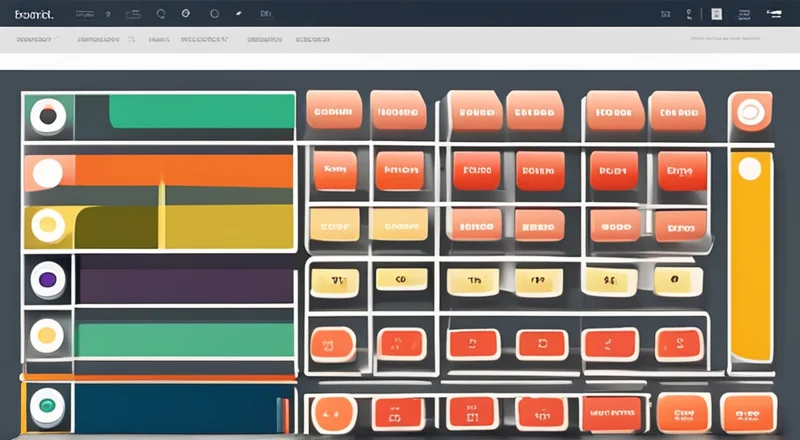Click the first pale yellow tile in the fourth grid row
Screen dimensions: 800x440
coord(333,282)
